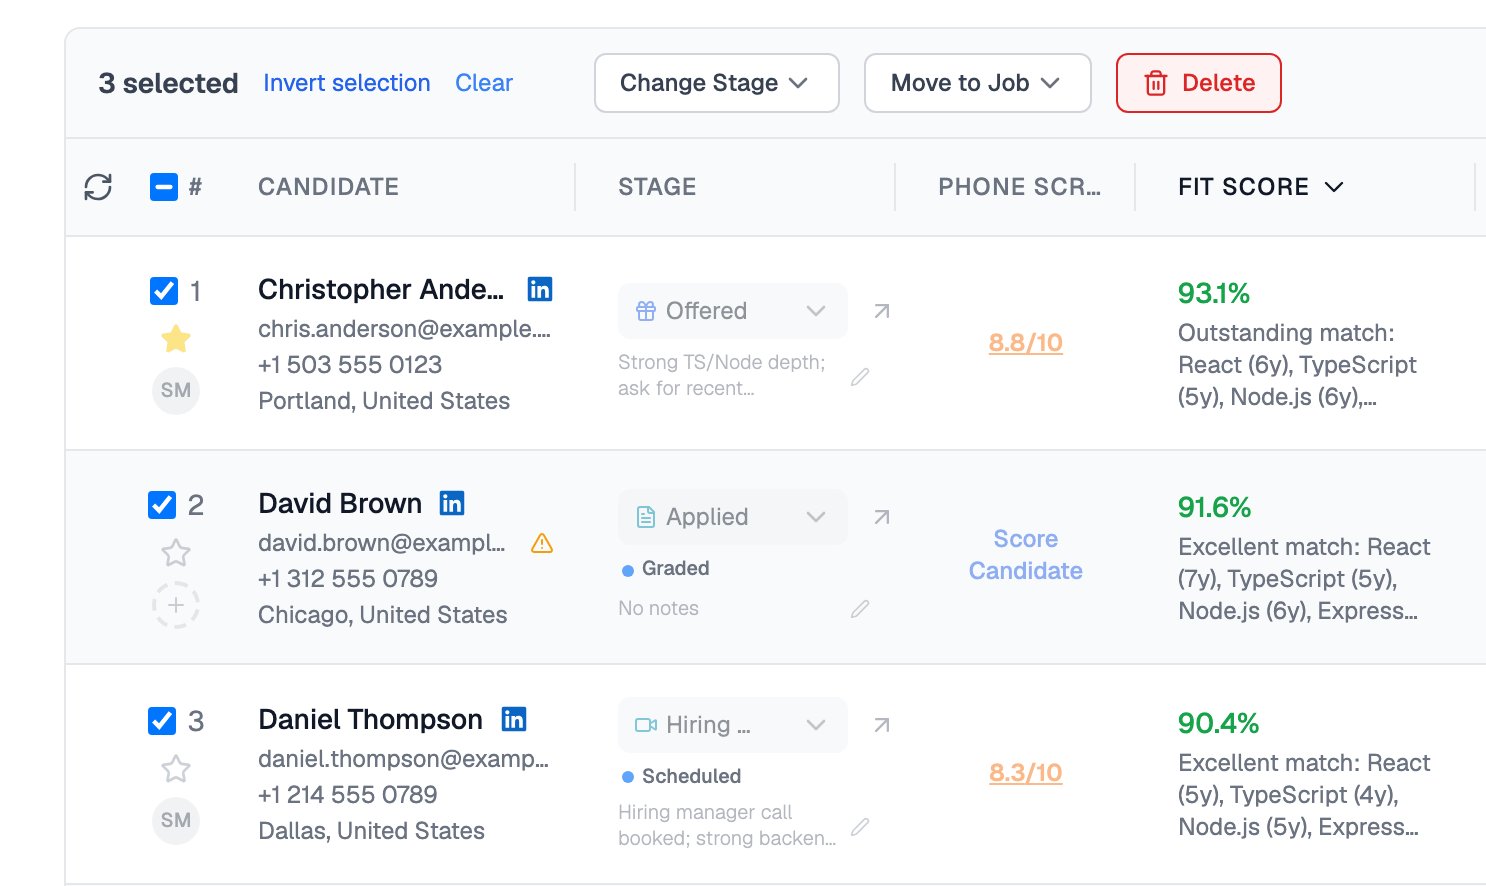Sort by the Fit Score column
This screenshot has height=886, width=1486.
(x=1260, y=187)
